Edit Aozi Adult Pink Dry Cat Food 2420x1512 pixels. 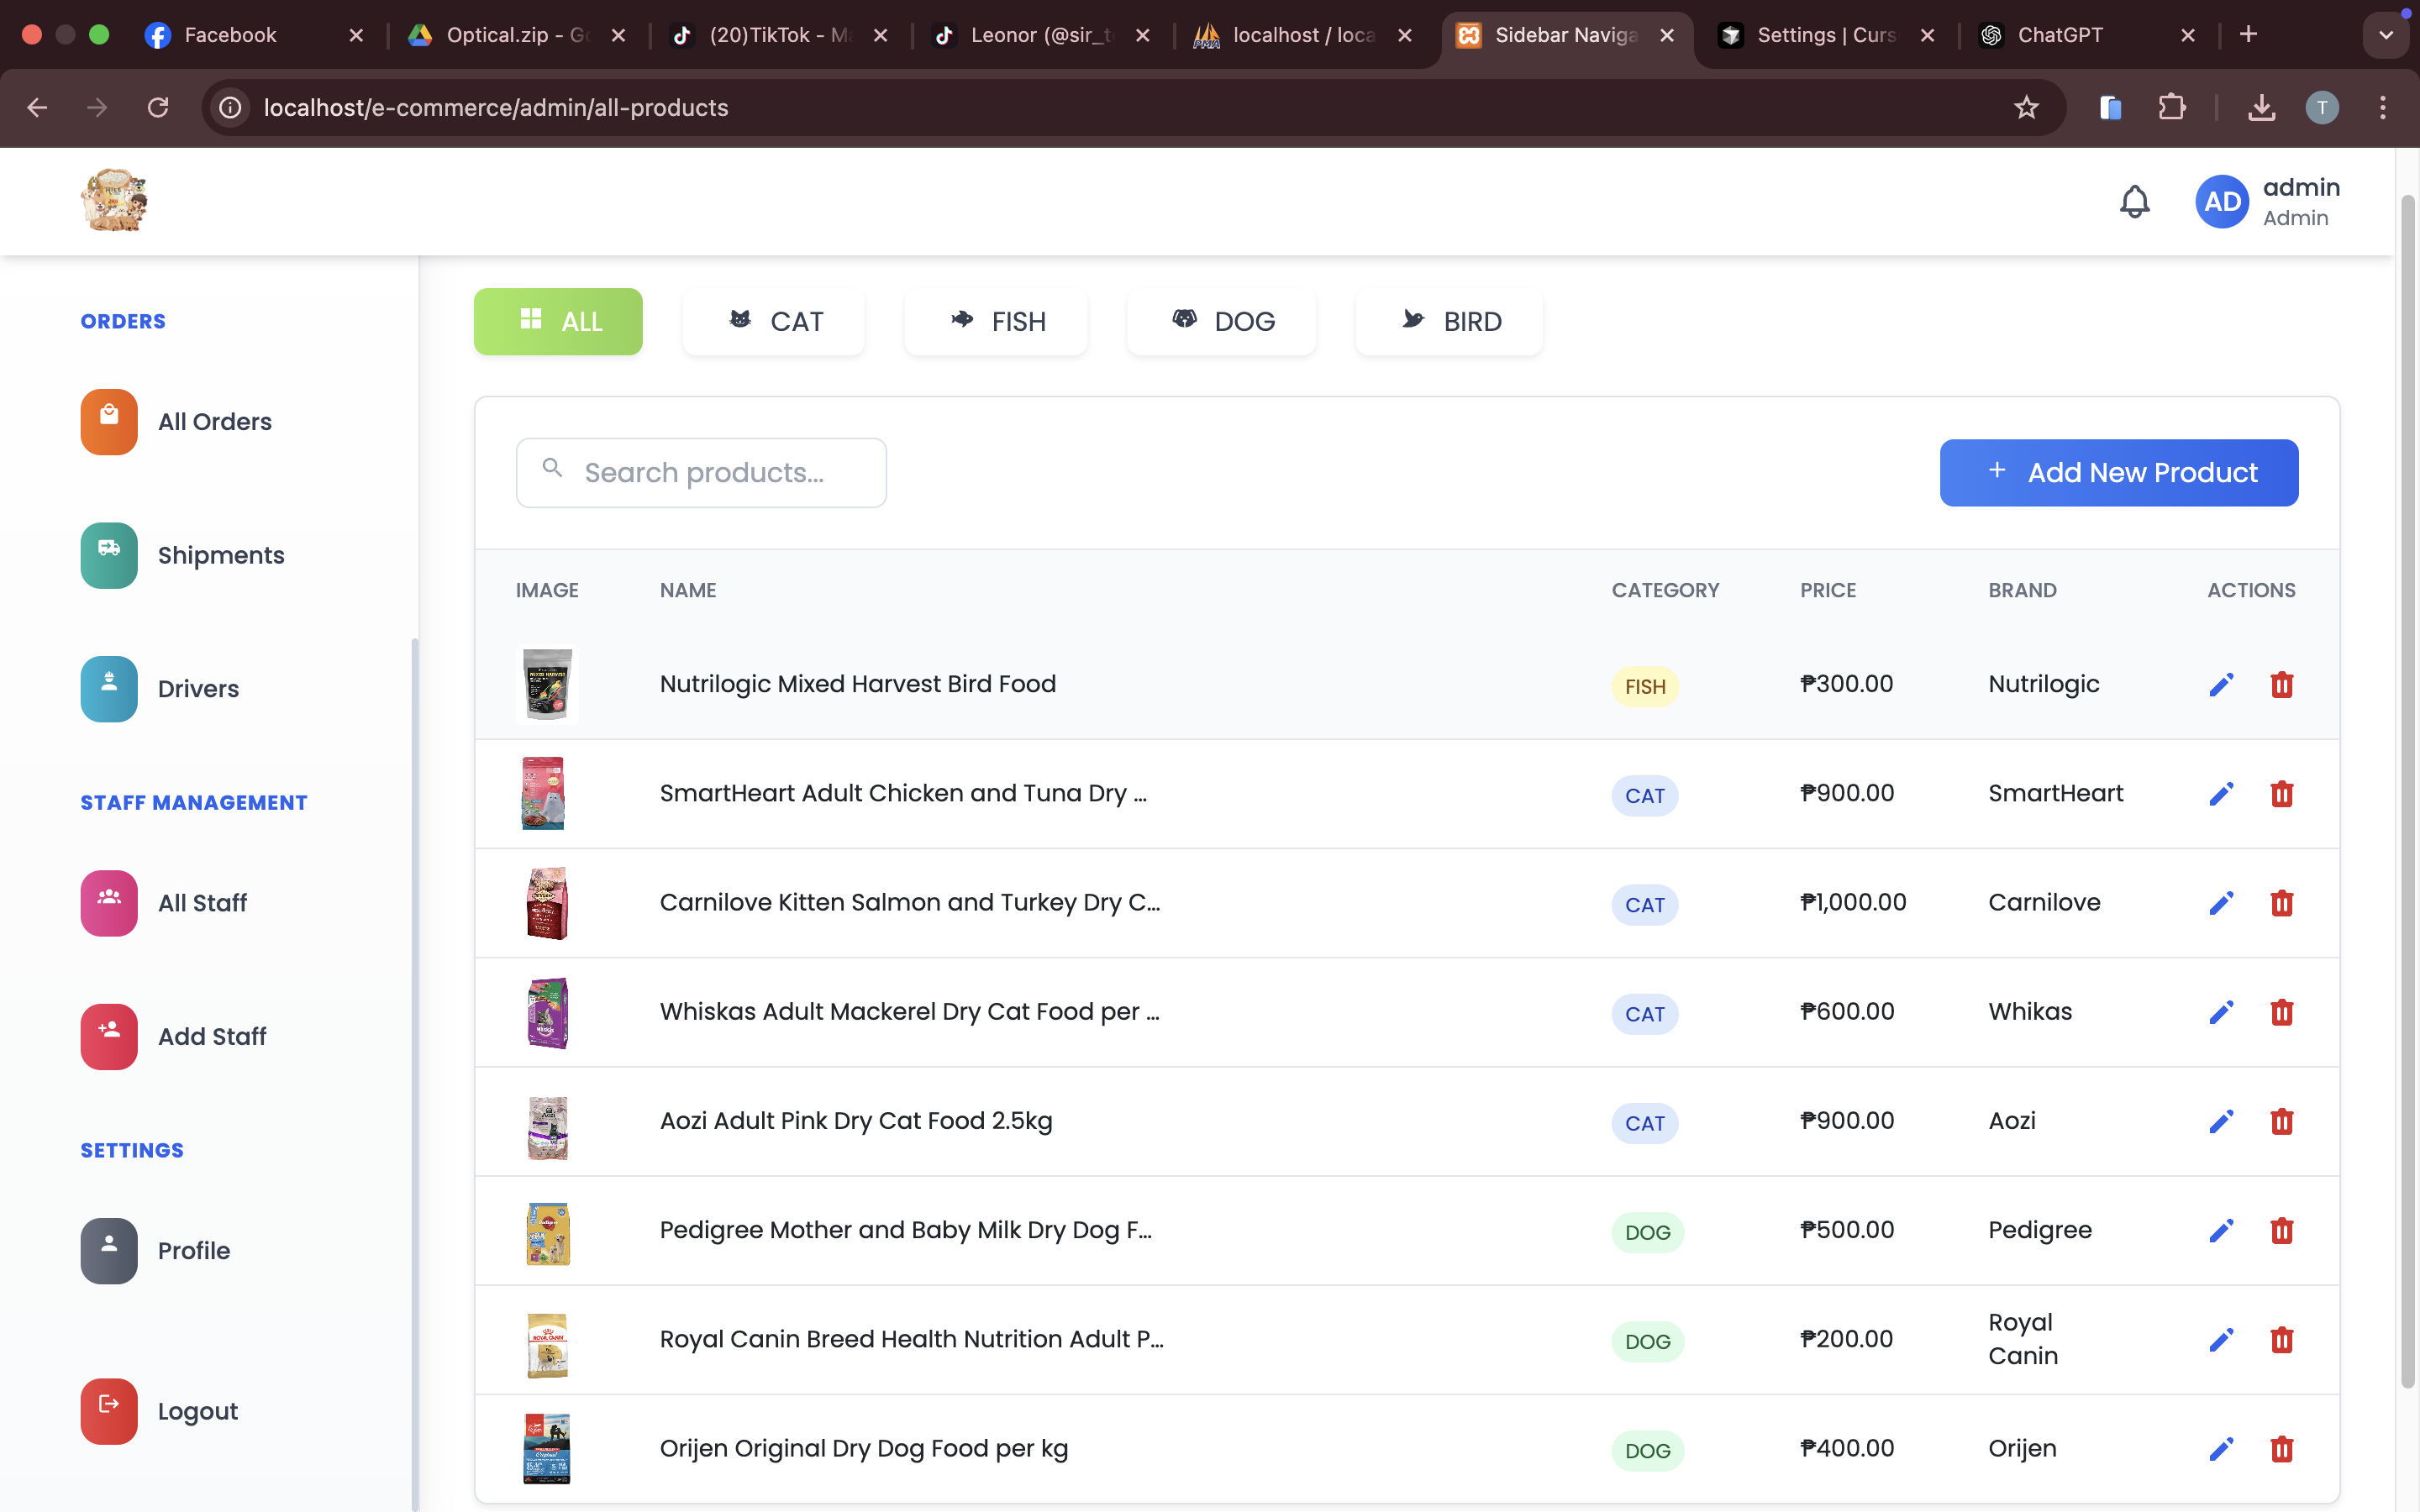2221,1121
